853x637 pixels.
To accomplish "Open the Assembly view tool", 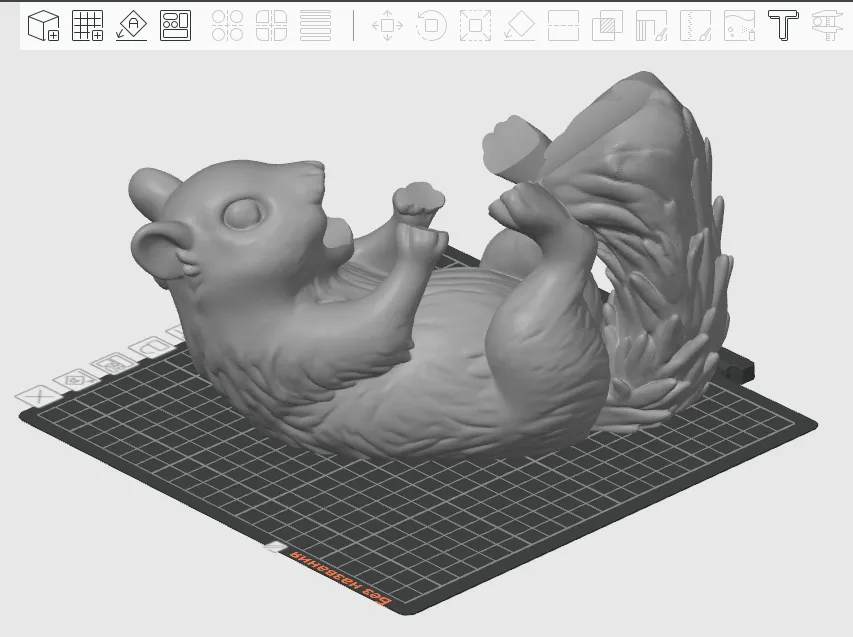I will coord(826,26).
